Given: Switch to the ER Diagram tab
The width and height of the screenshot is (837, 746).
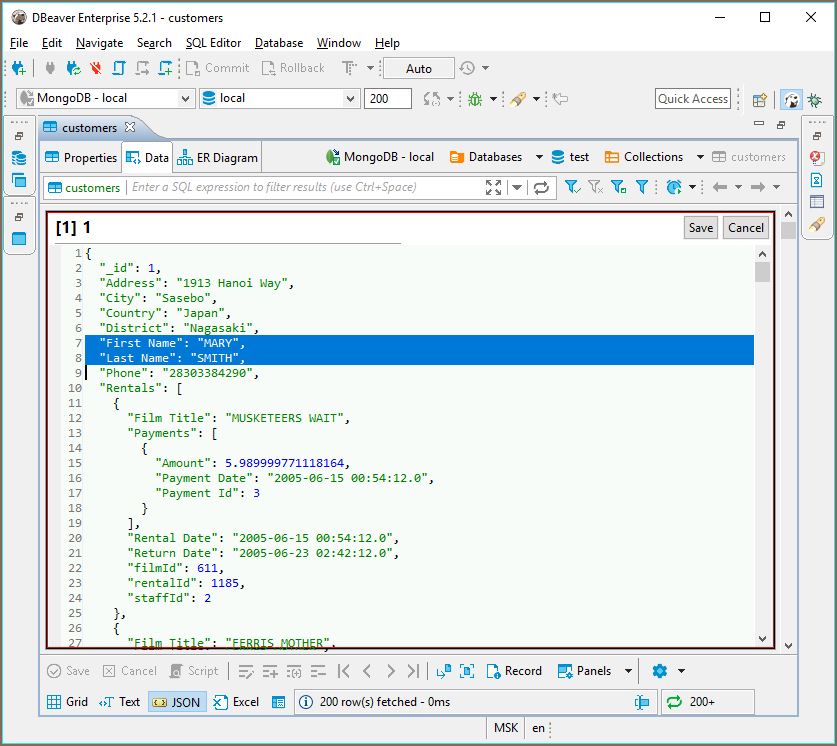Looking at the screenshot, I should point(218,157).
